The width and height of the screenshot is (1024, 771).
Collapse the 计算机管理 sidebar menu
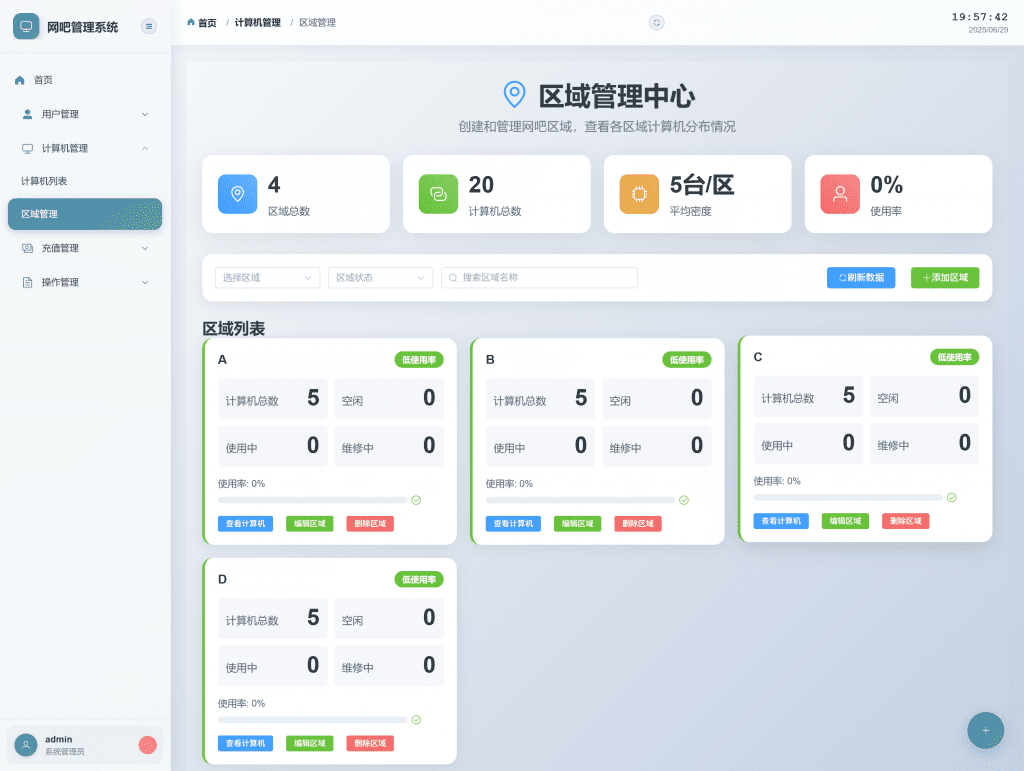click(x=85, y=148)
